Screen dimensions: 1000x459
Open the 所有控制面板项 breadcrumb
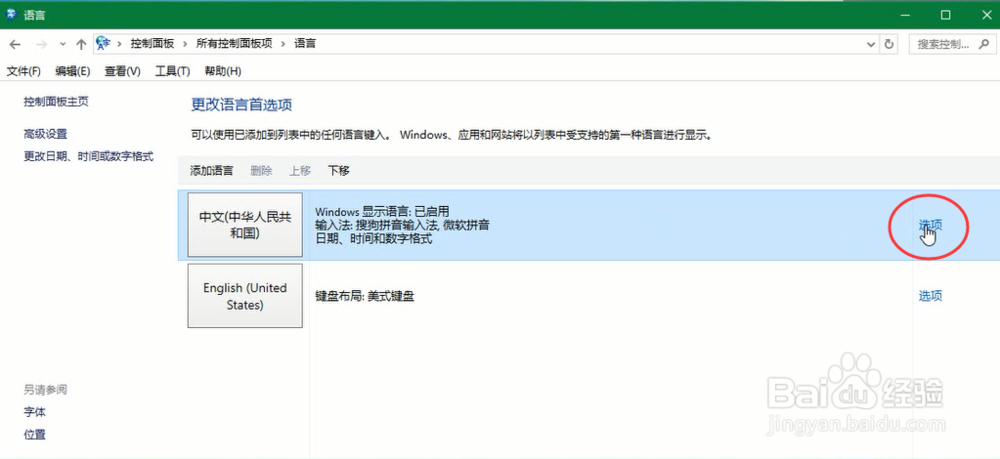(x=234, y=43)
